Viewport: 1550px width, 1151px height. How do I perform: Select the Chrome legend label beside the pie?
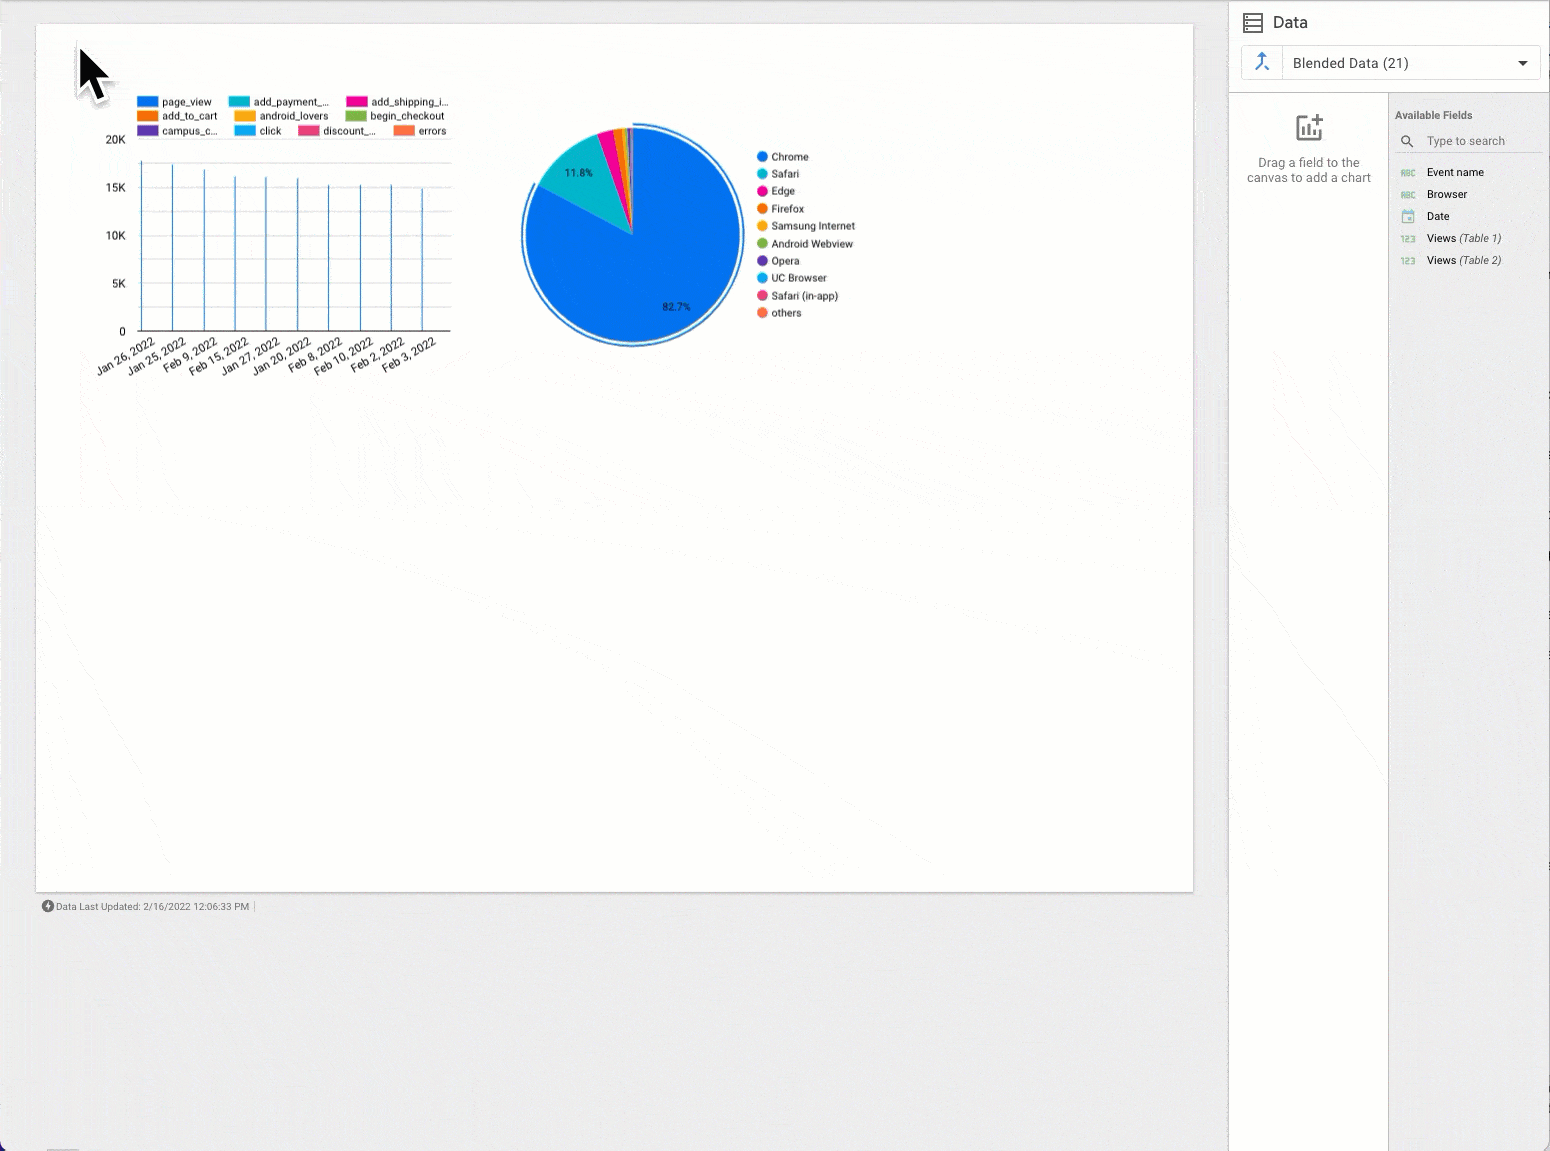pos(791,156)
